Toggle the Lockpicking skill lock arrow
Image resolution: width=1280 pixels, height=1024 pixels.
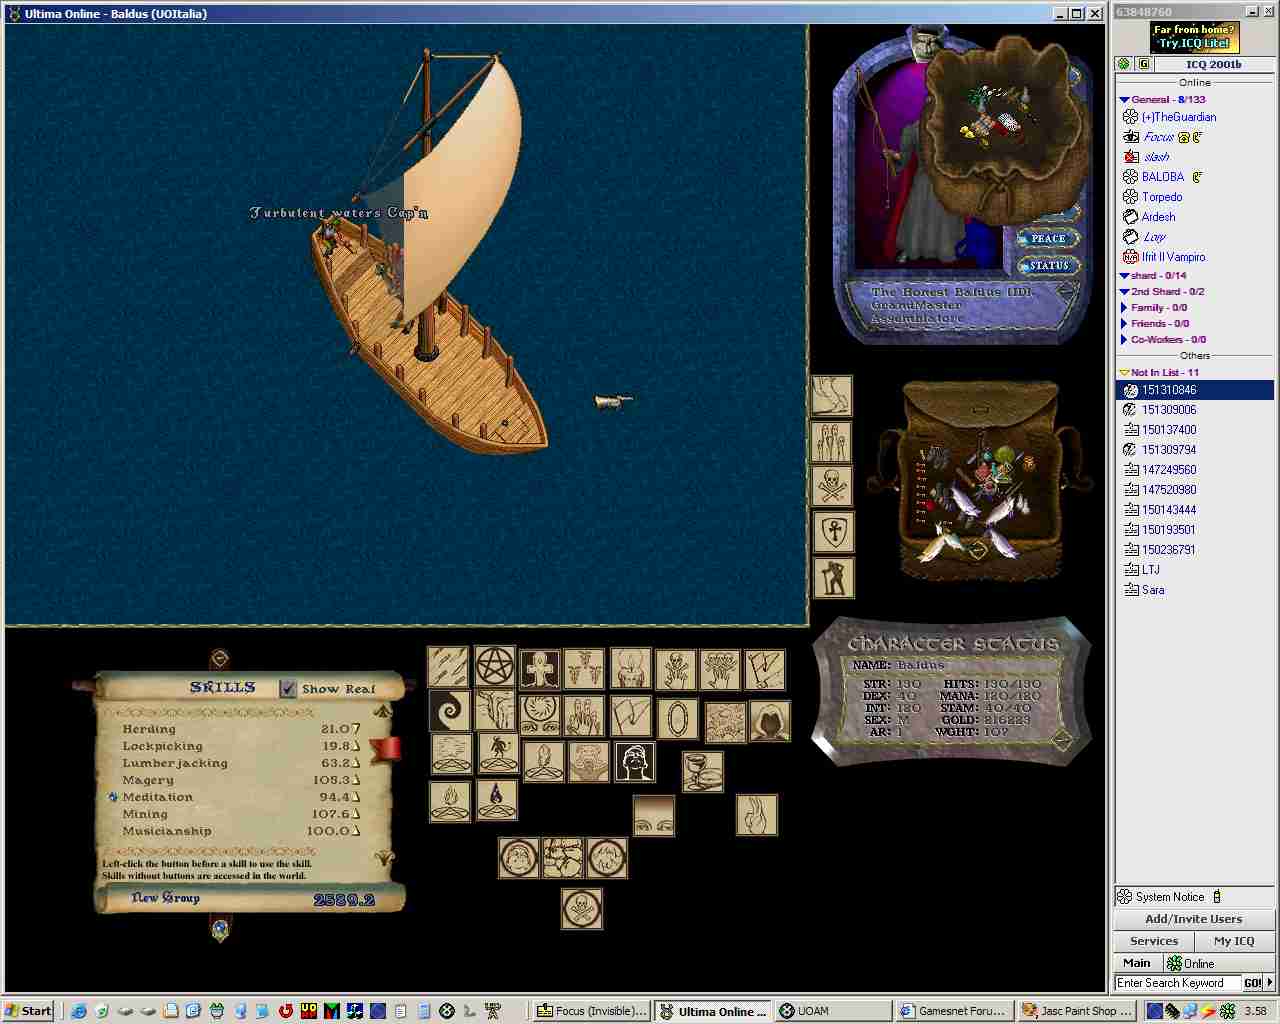355,746
